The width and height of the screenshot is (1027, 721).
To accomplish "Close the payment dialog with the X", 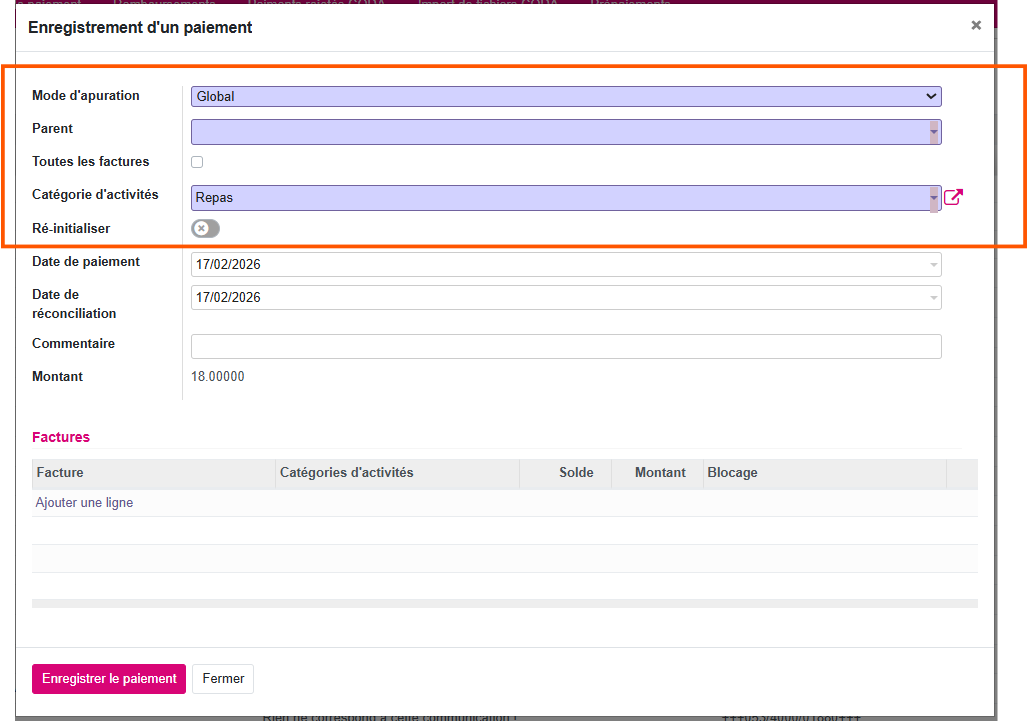I will 976,26.
